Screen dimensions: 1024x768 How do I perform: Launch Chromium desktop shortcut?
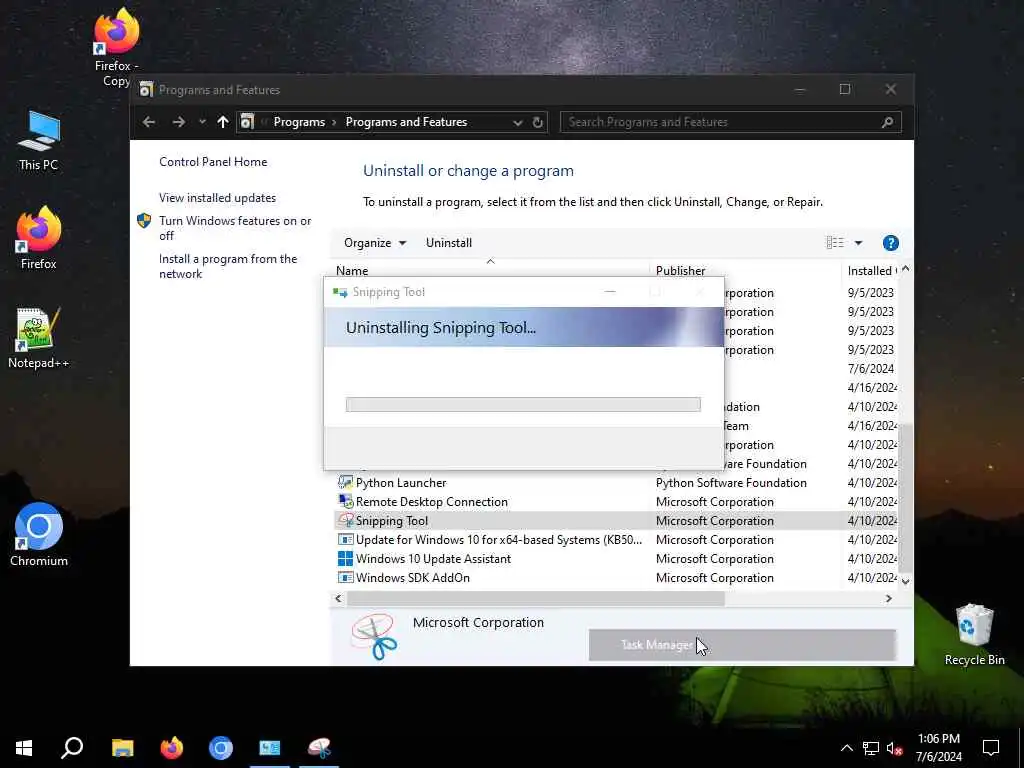(x=39, y=534)
